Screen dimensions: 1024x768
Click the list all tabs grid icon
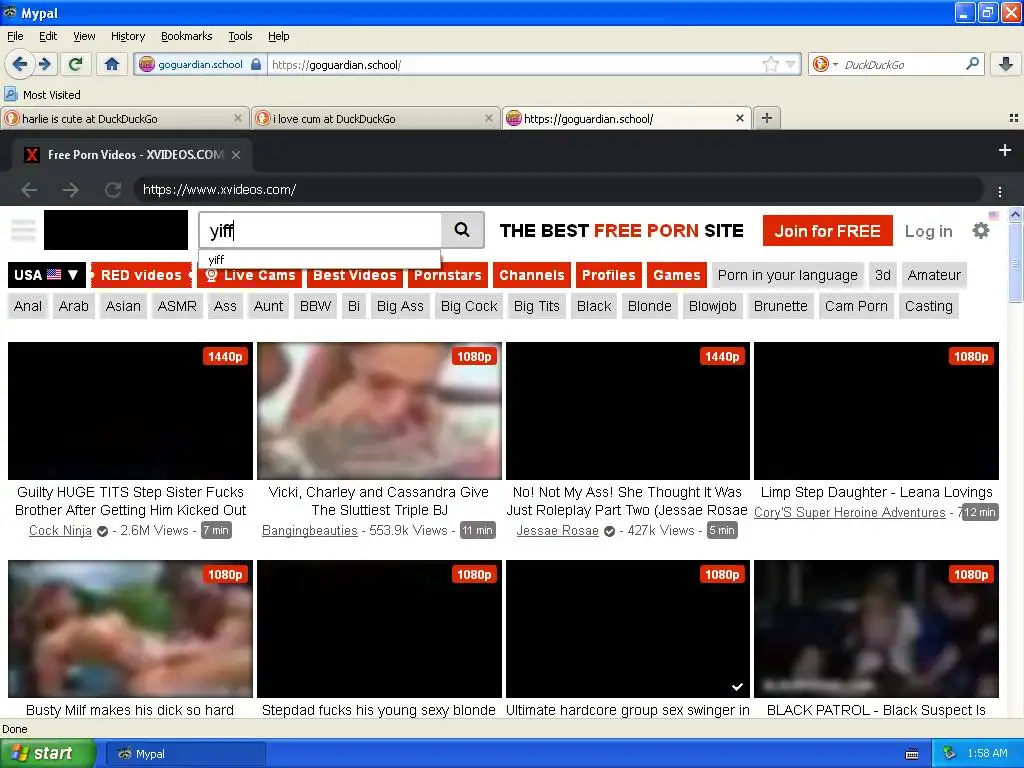(1014, 118)
